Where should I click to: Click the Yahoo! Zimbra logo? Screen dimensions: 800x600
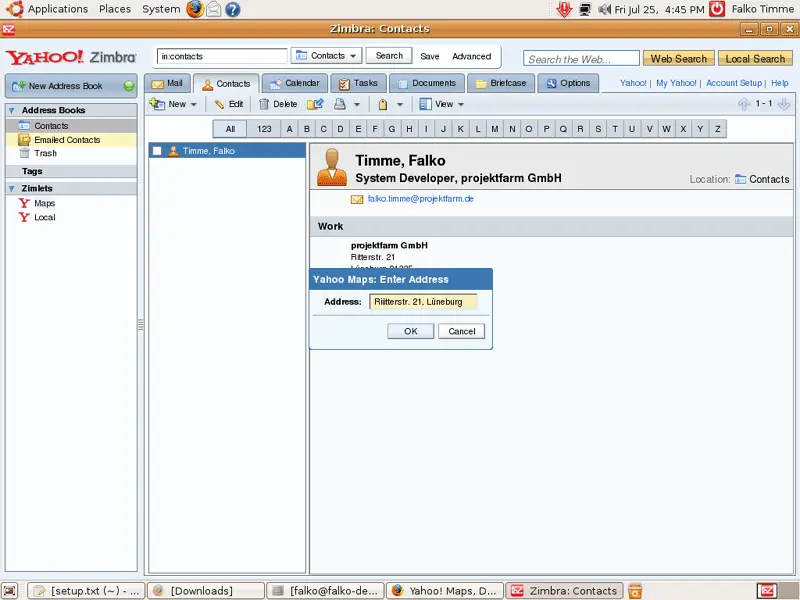pyautogui.click(x=71, y=57)
